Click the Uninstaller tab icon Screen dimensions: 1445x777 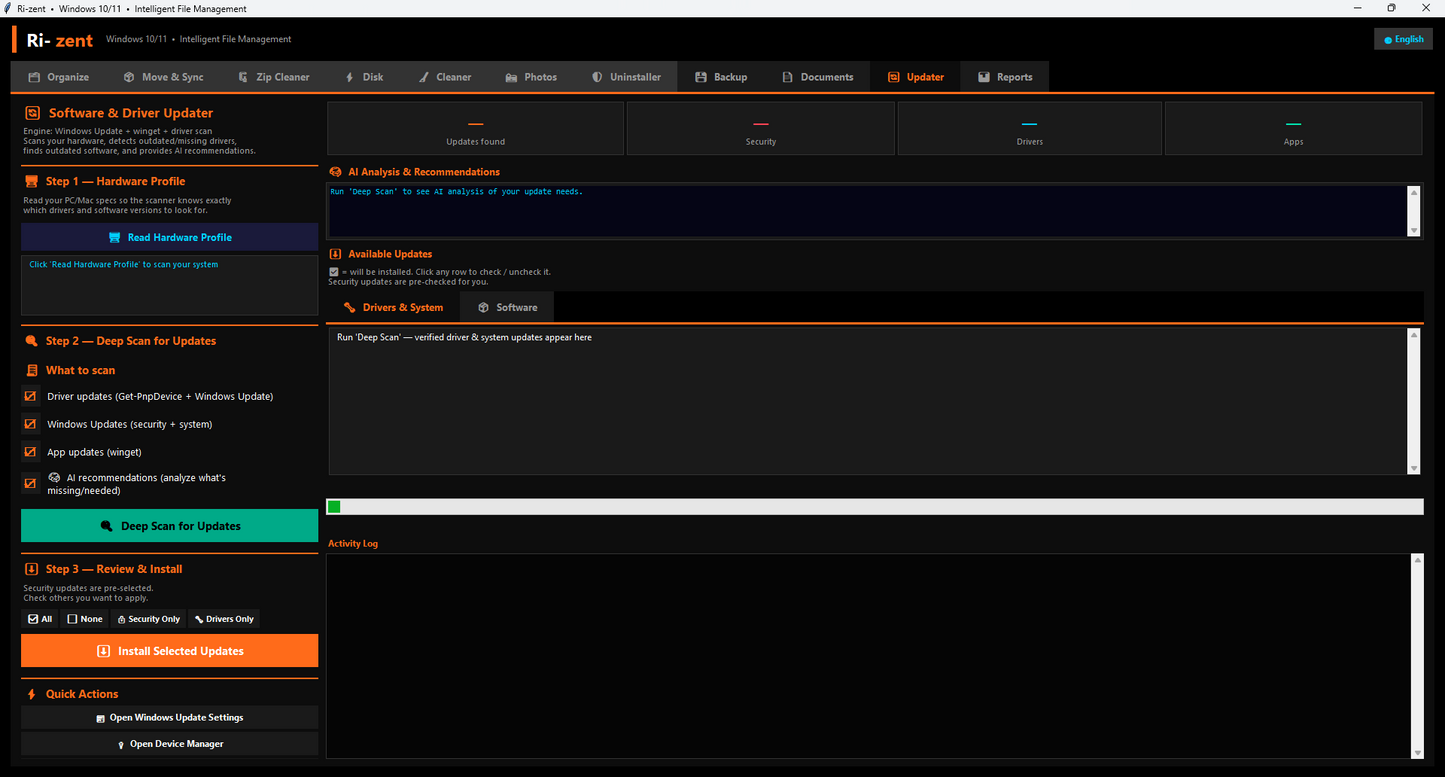coord(597,77)
